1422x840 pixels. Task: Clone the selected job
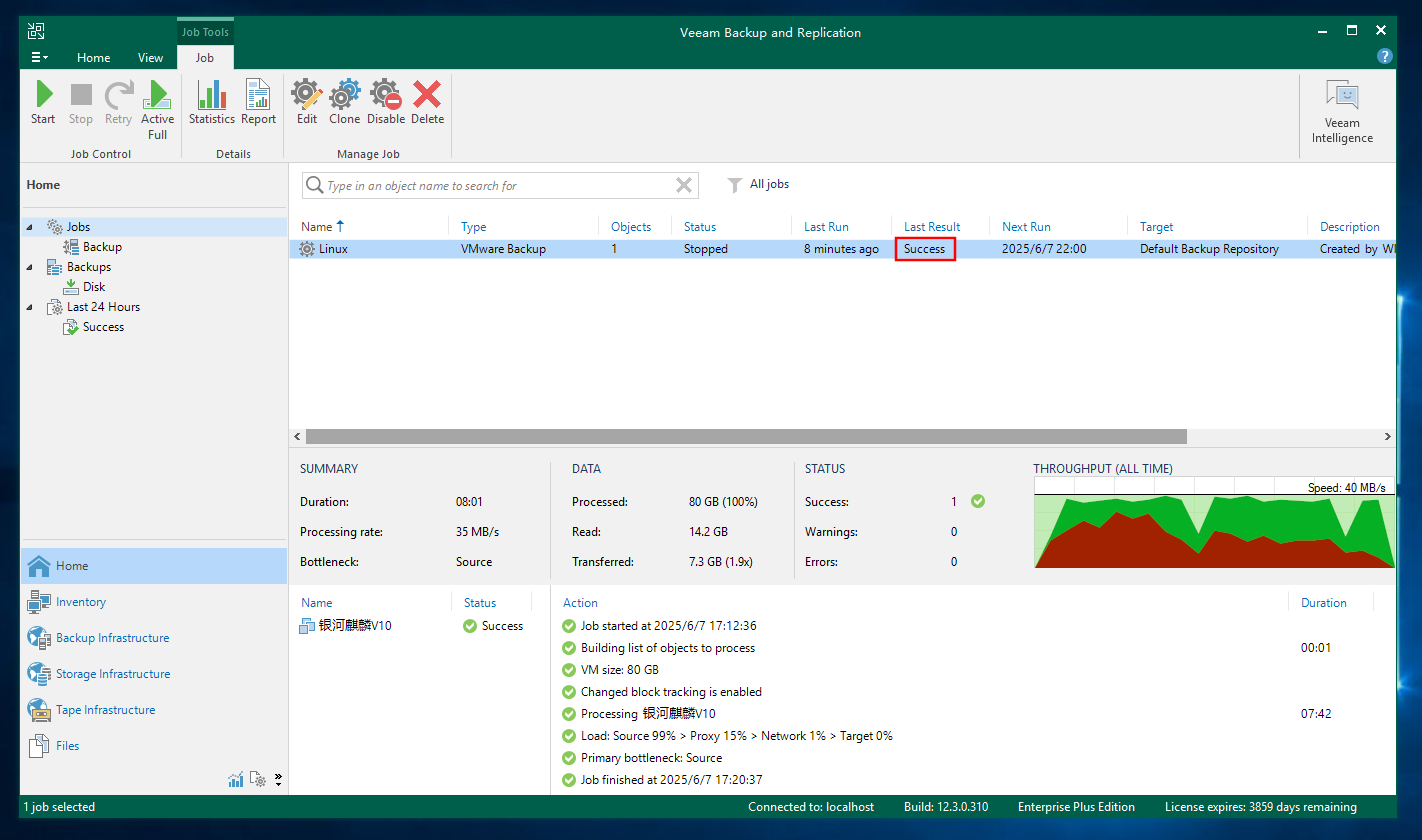345,103
